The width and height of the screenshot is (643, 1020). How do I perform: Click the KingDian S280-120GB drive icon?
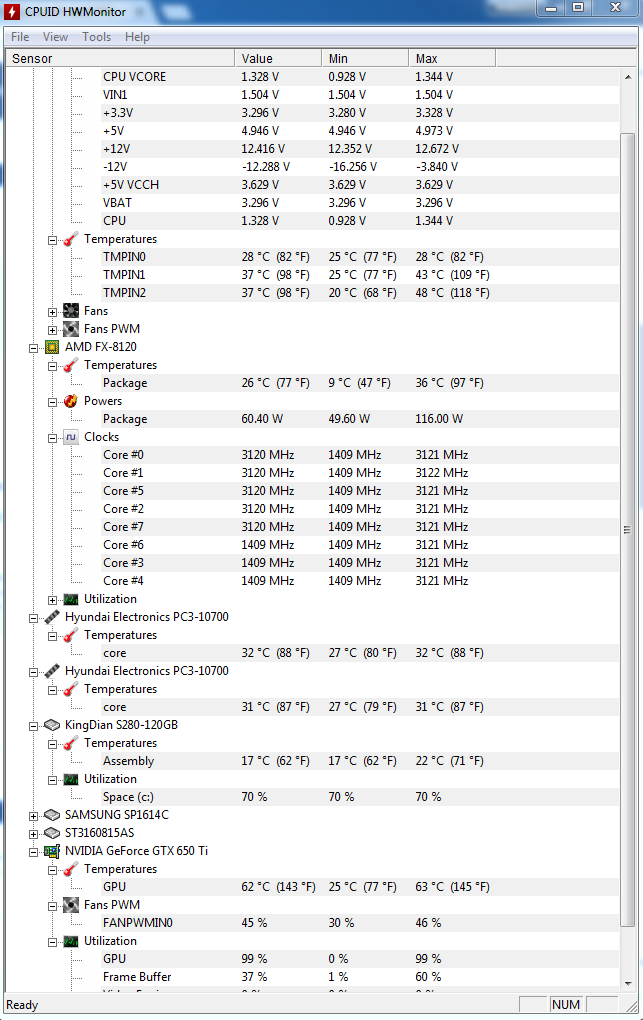[x=52, y=725]
